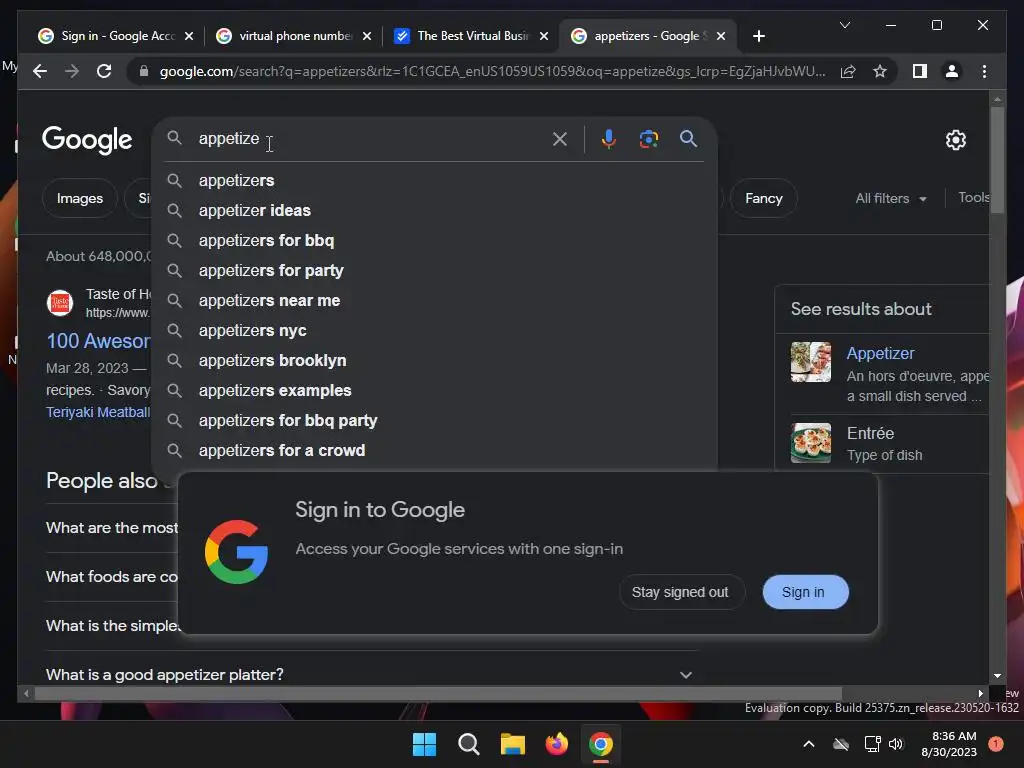Open volume control in system tray
The width and height of the screenshot is (1024, 768).
pyautogui.click(x=896, y=744)
